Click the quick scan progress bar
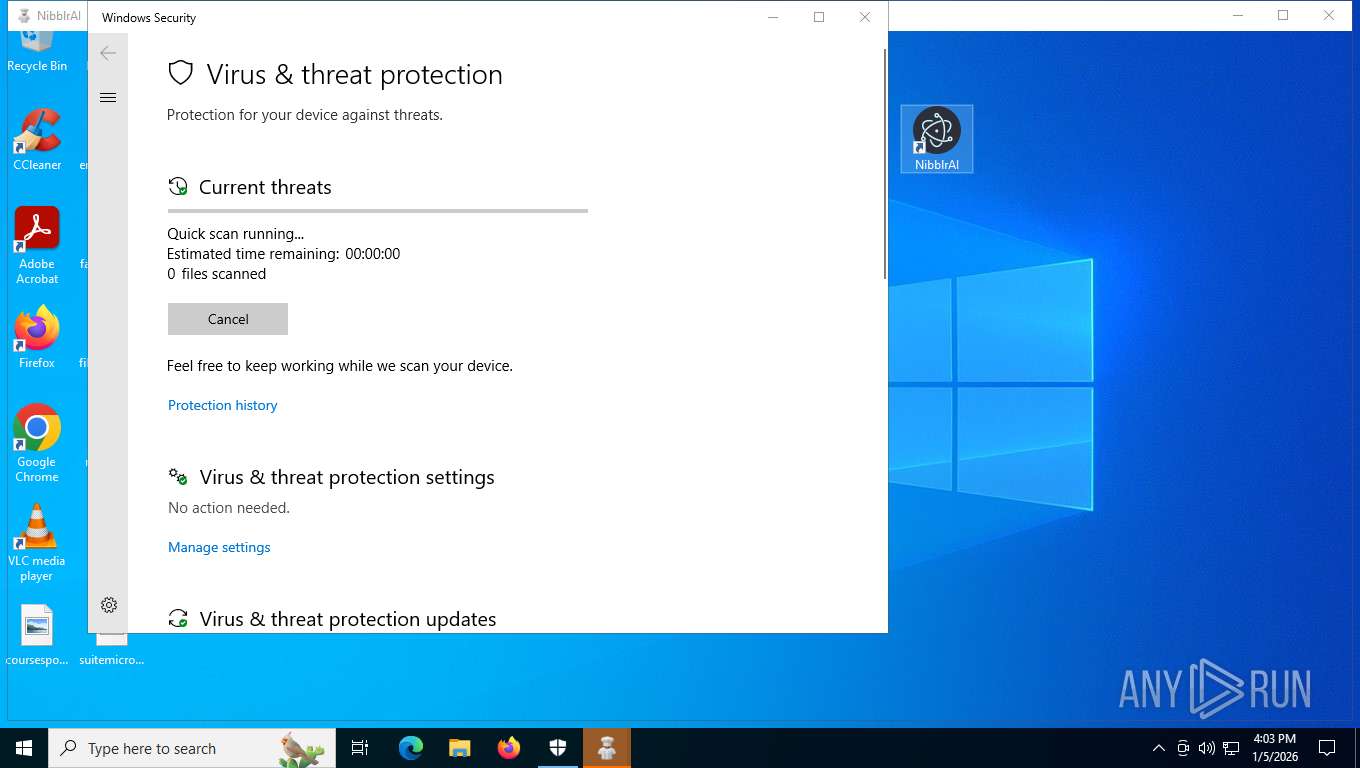This screenshot has height=768, width=1360. coord(378,211)
